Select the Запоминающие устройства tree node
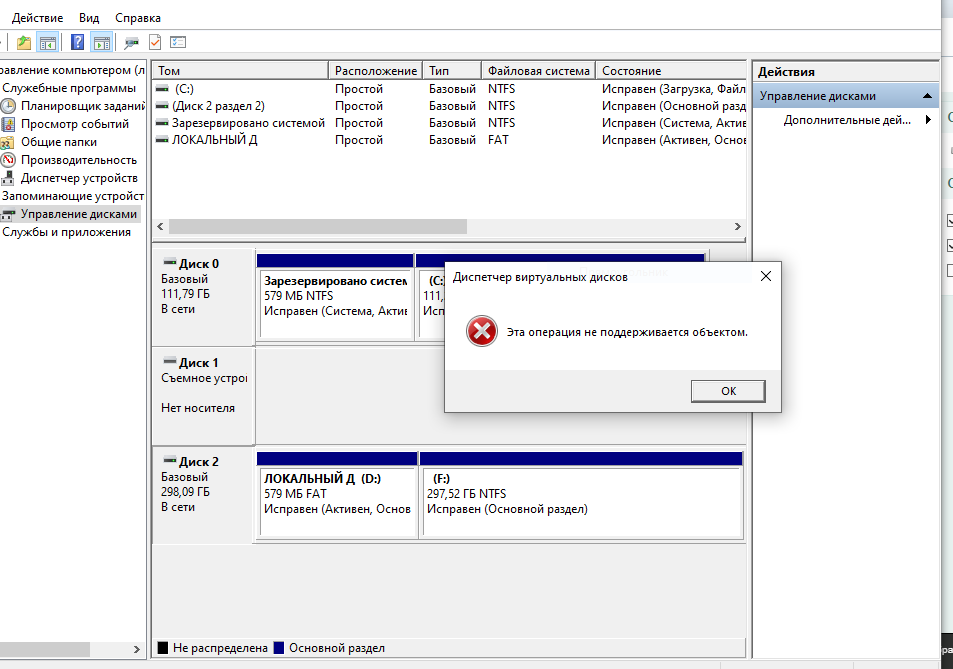 72,196
